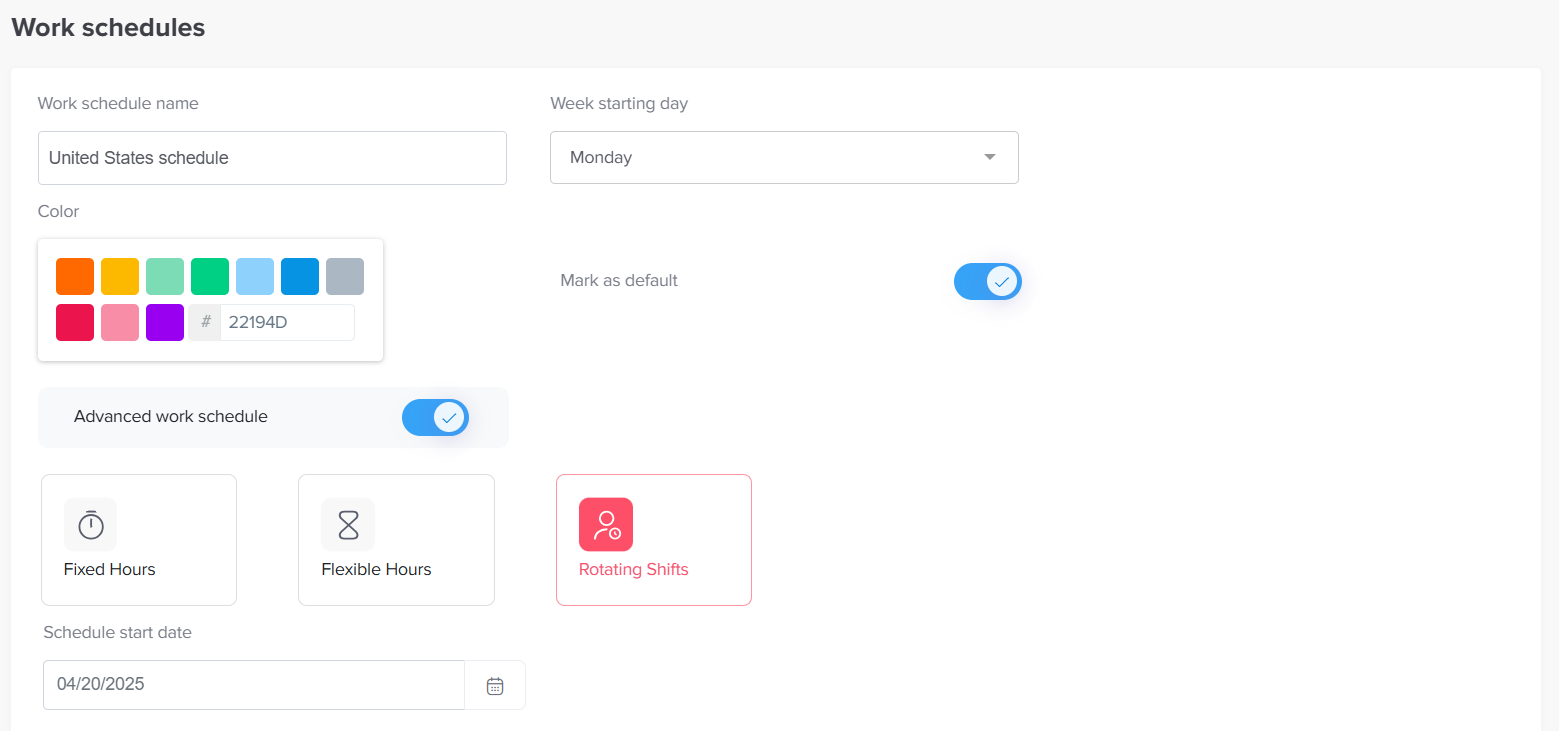Toggle off Mark as default switch
The image size is (1559, 731).
[987, 282]
